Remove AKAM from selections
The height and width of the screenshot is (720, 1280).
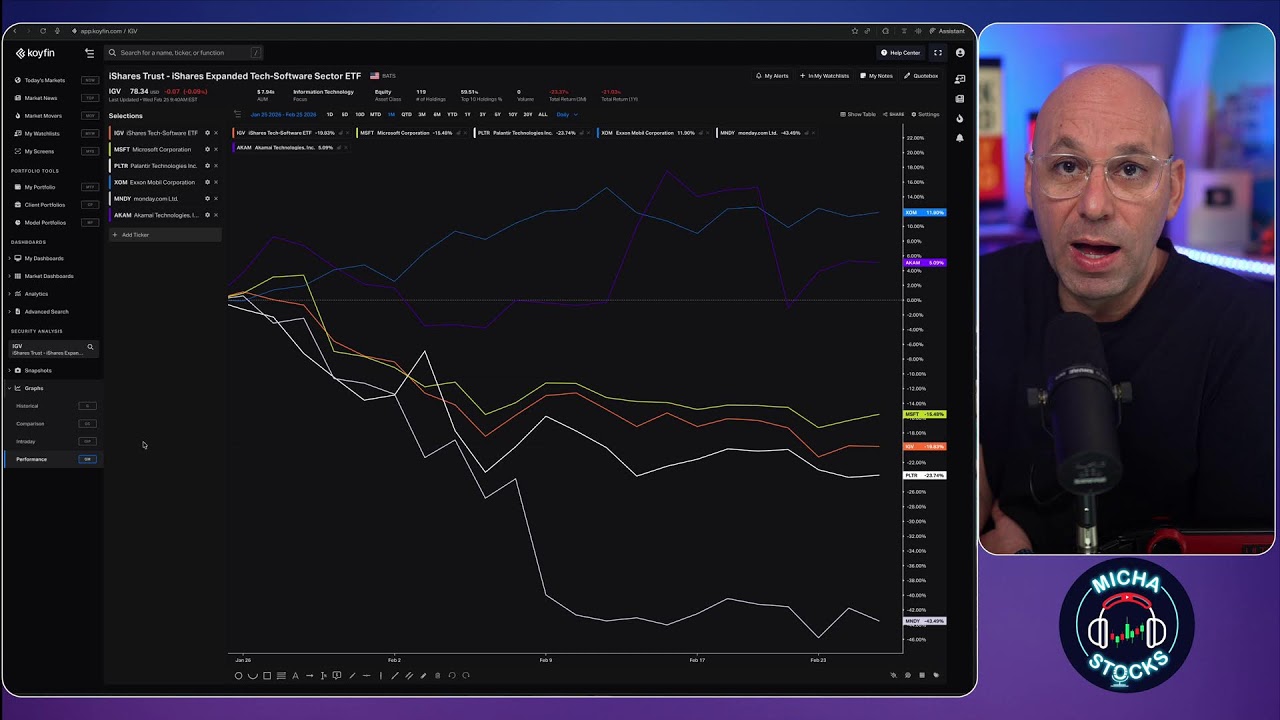coord(216,215)
